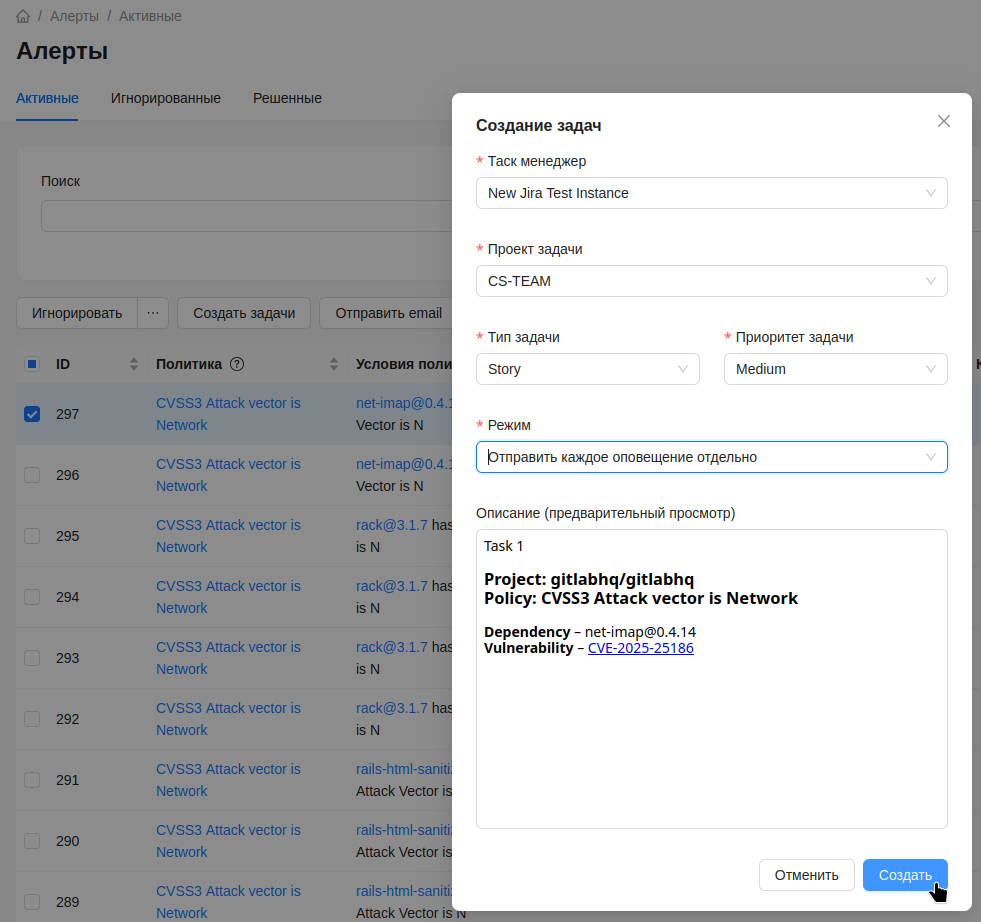The height and width of the screenshot is (922, 981).
Task: Open the Проект задачи dropdown showing CS-TEAM
Action: point(711,281)
